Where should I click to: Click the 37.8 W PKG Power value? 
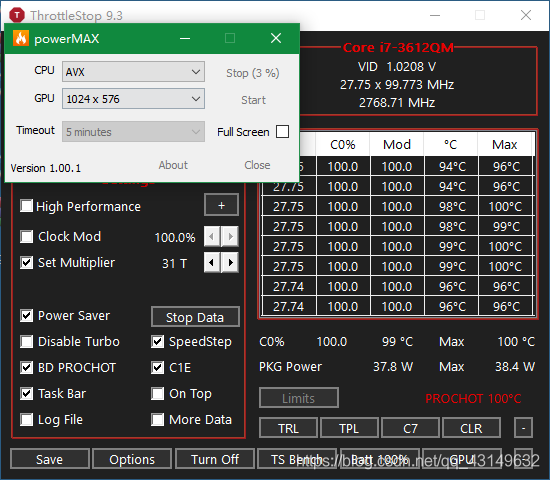pos(393,367)
